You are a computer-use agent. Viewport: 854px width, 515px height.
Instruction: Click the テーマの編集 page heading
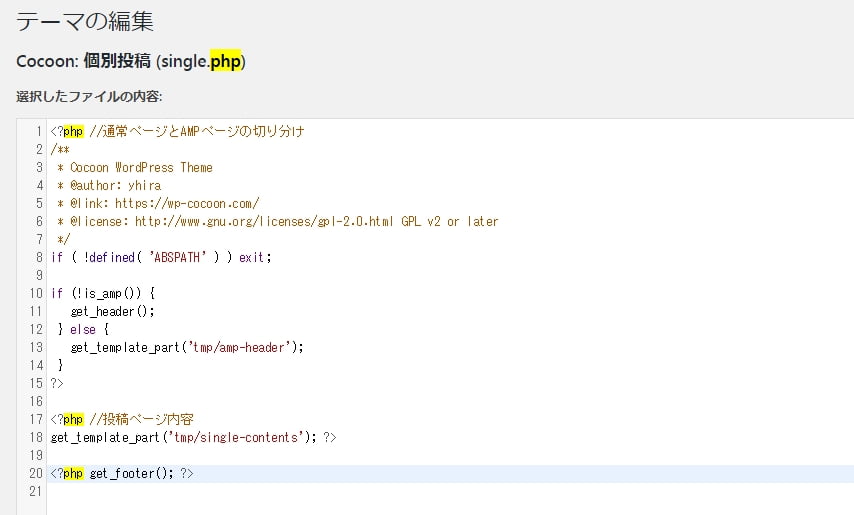click(x=85, y=21)
